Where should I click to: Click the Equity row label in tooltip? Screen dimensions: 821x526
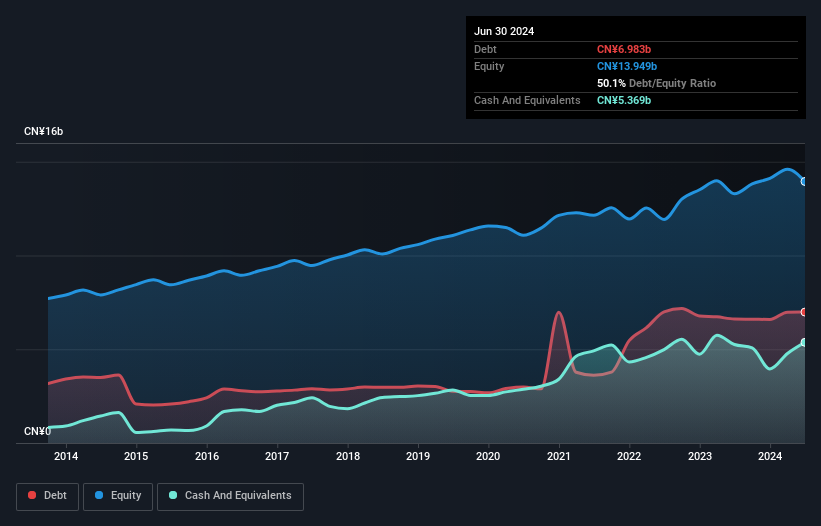[489, 66]
